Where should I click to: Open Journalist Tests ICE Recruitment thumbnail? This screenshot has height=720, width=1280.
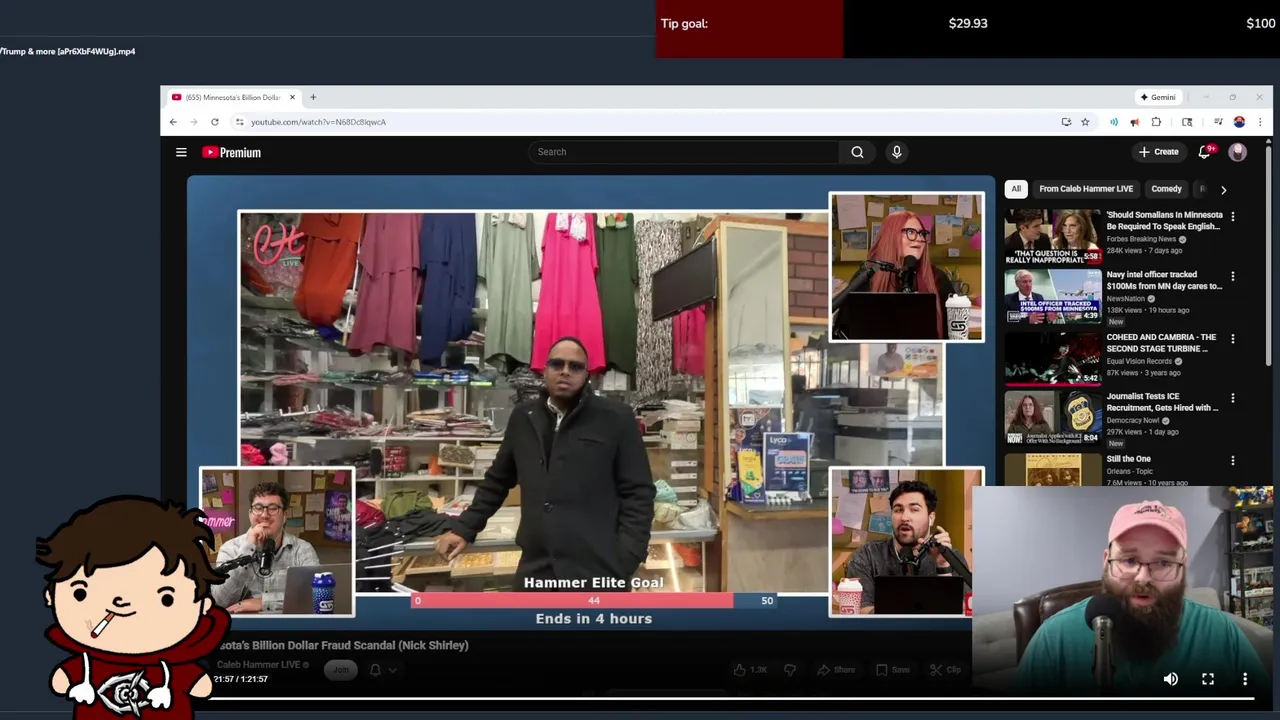pyautogui.click(x=1053, y=418)
